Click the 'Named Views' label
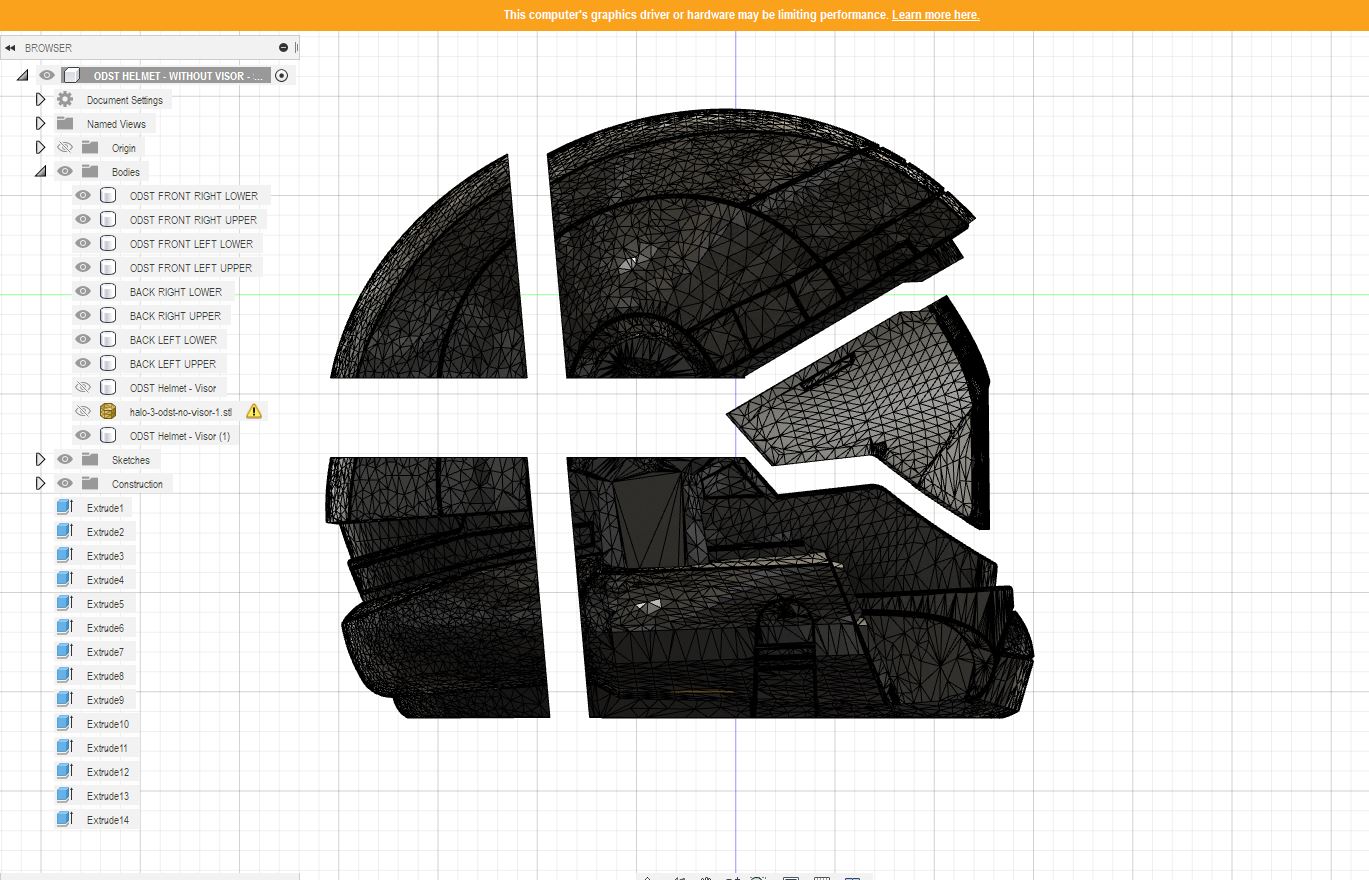 point(116,124)
